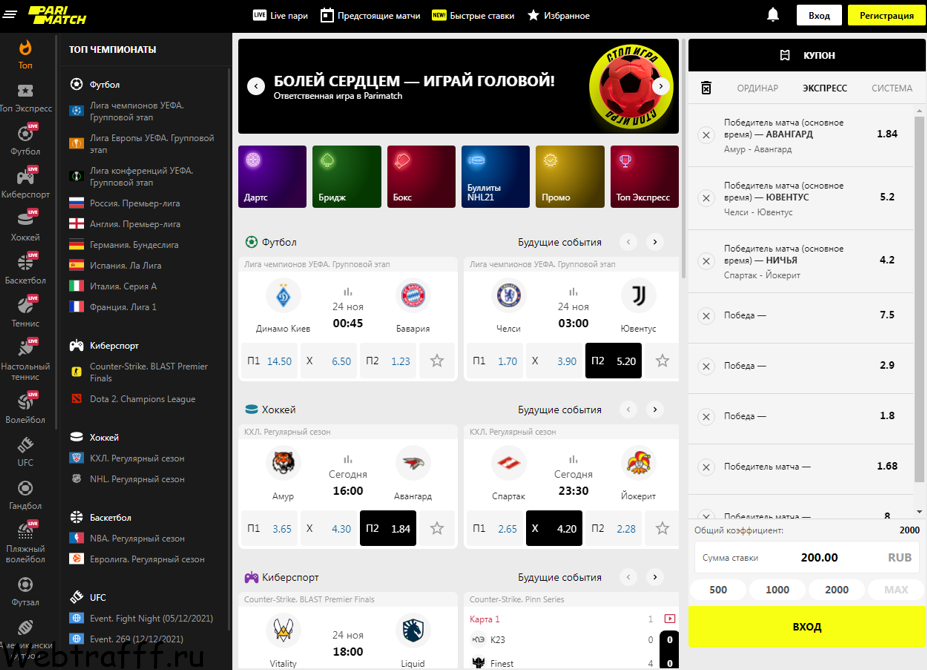Image resolution: width=927 pixels, height=670 pixels.
Task: Open KХЛ. Регулярный сезон sidebar link
Action: pyautogui.click(x=137, y=458)
